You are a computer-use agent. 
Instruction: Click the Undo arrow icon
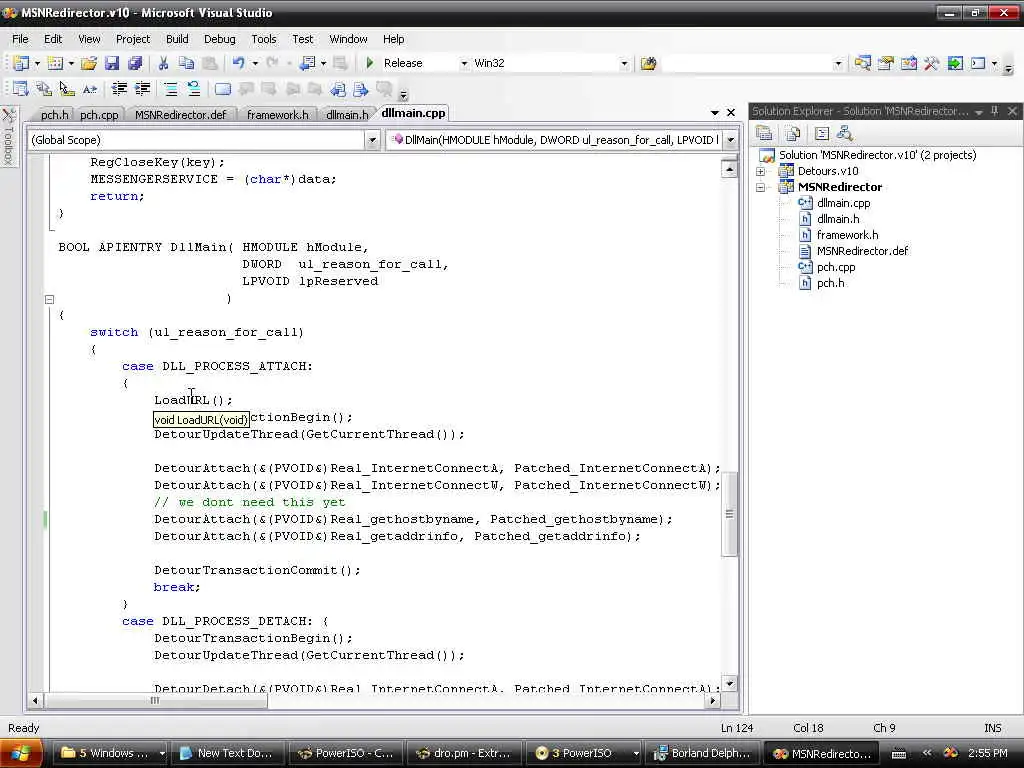click(x=238, y=63)
